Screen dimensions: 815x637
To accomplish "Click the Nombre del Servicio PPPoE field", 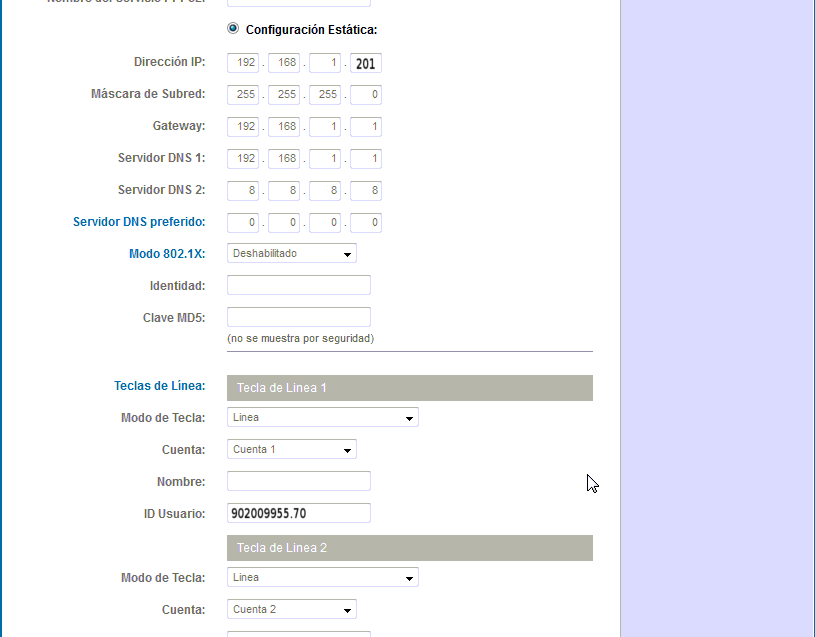I will tap(298, 3).
